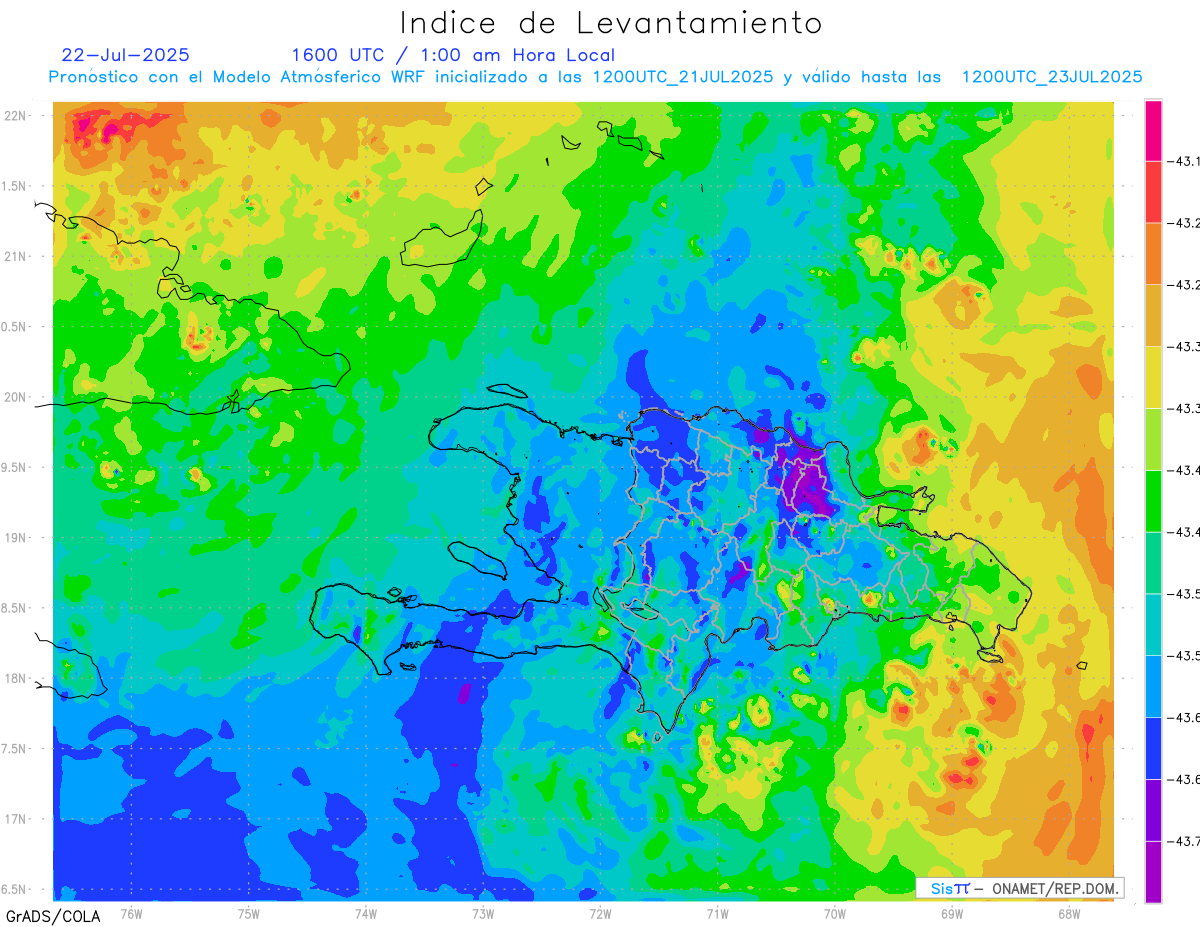
Task: Click the "73W" longitude label
Action: (483, 912)
